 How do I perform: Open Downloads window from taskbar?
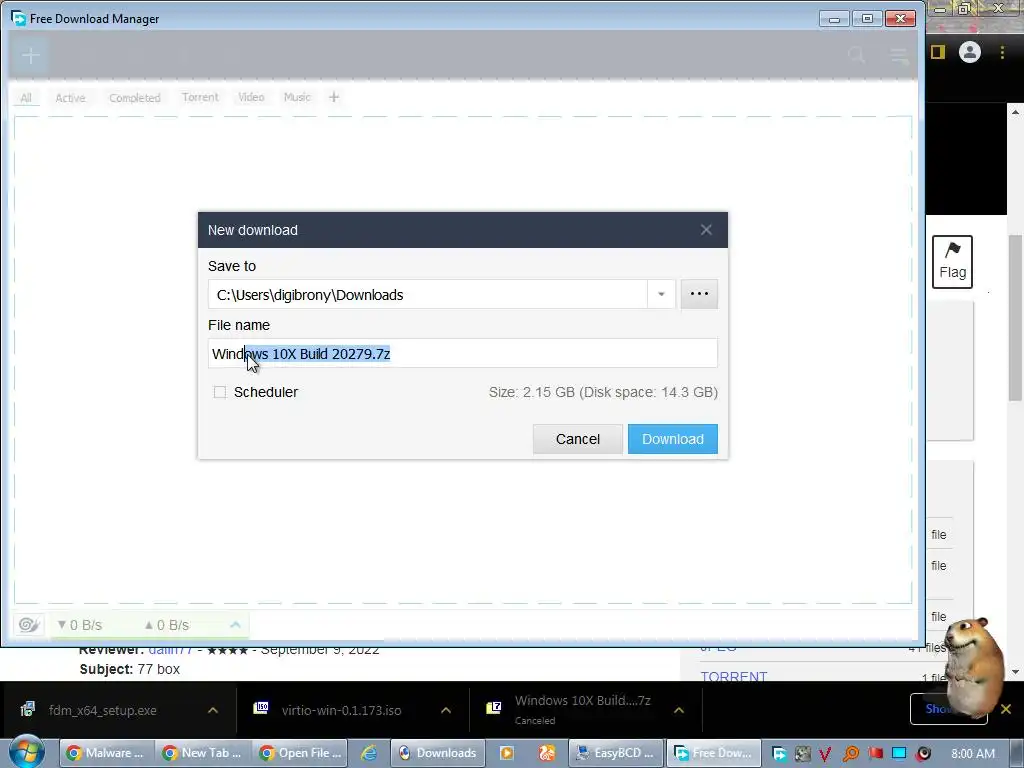[438, 753]
